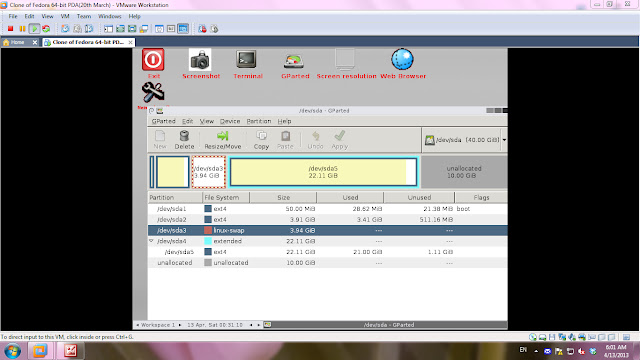640x360 pixels.
Task: Open the GParted menu in GParted
Action: click(x=163, y=121)
